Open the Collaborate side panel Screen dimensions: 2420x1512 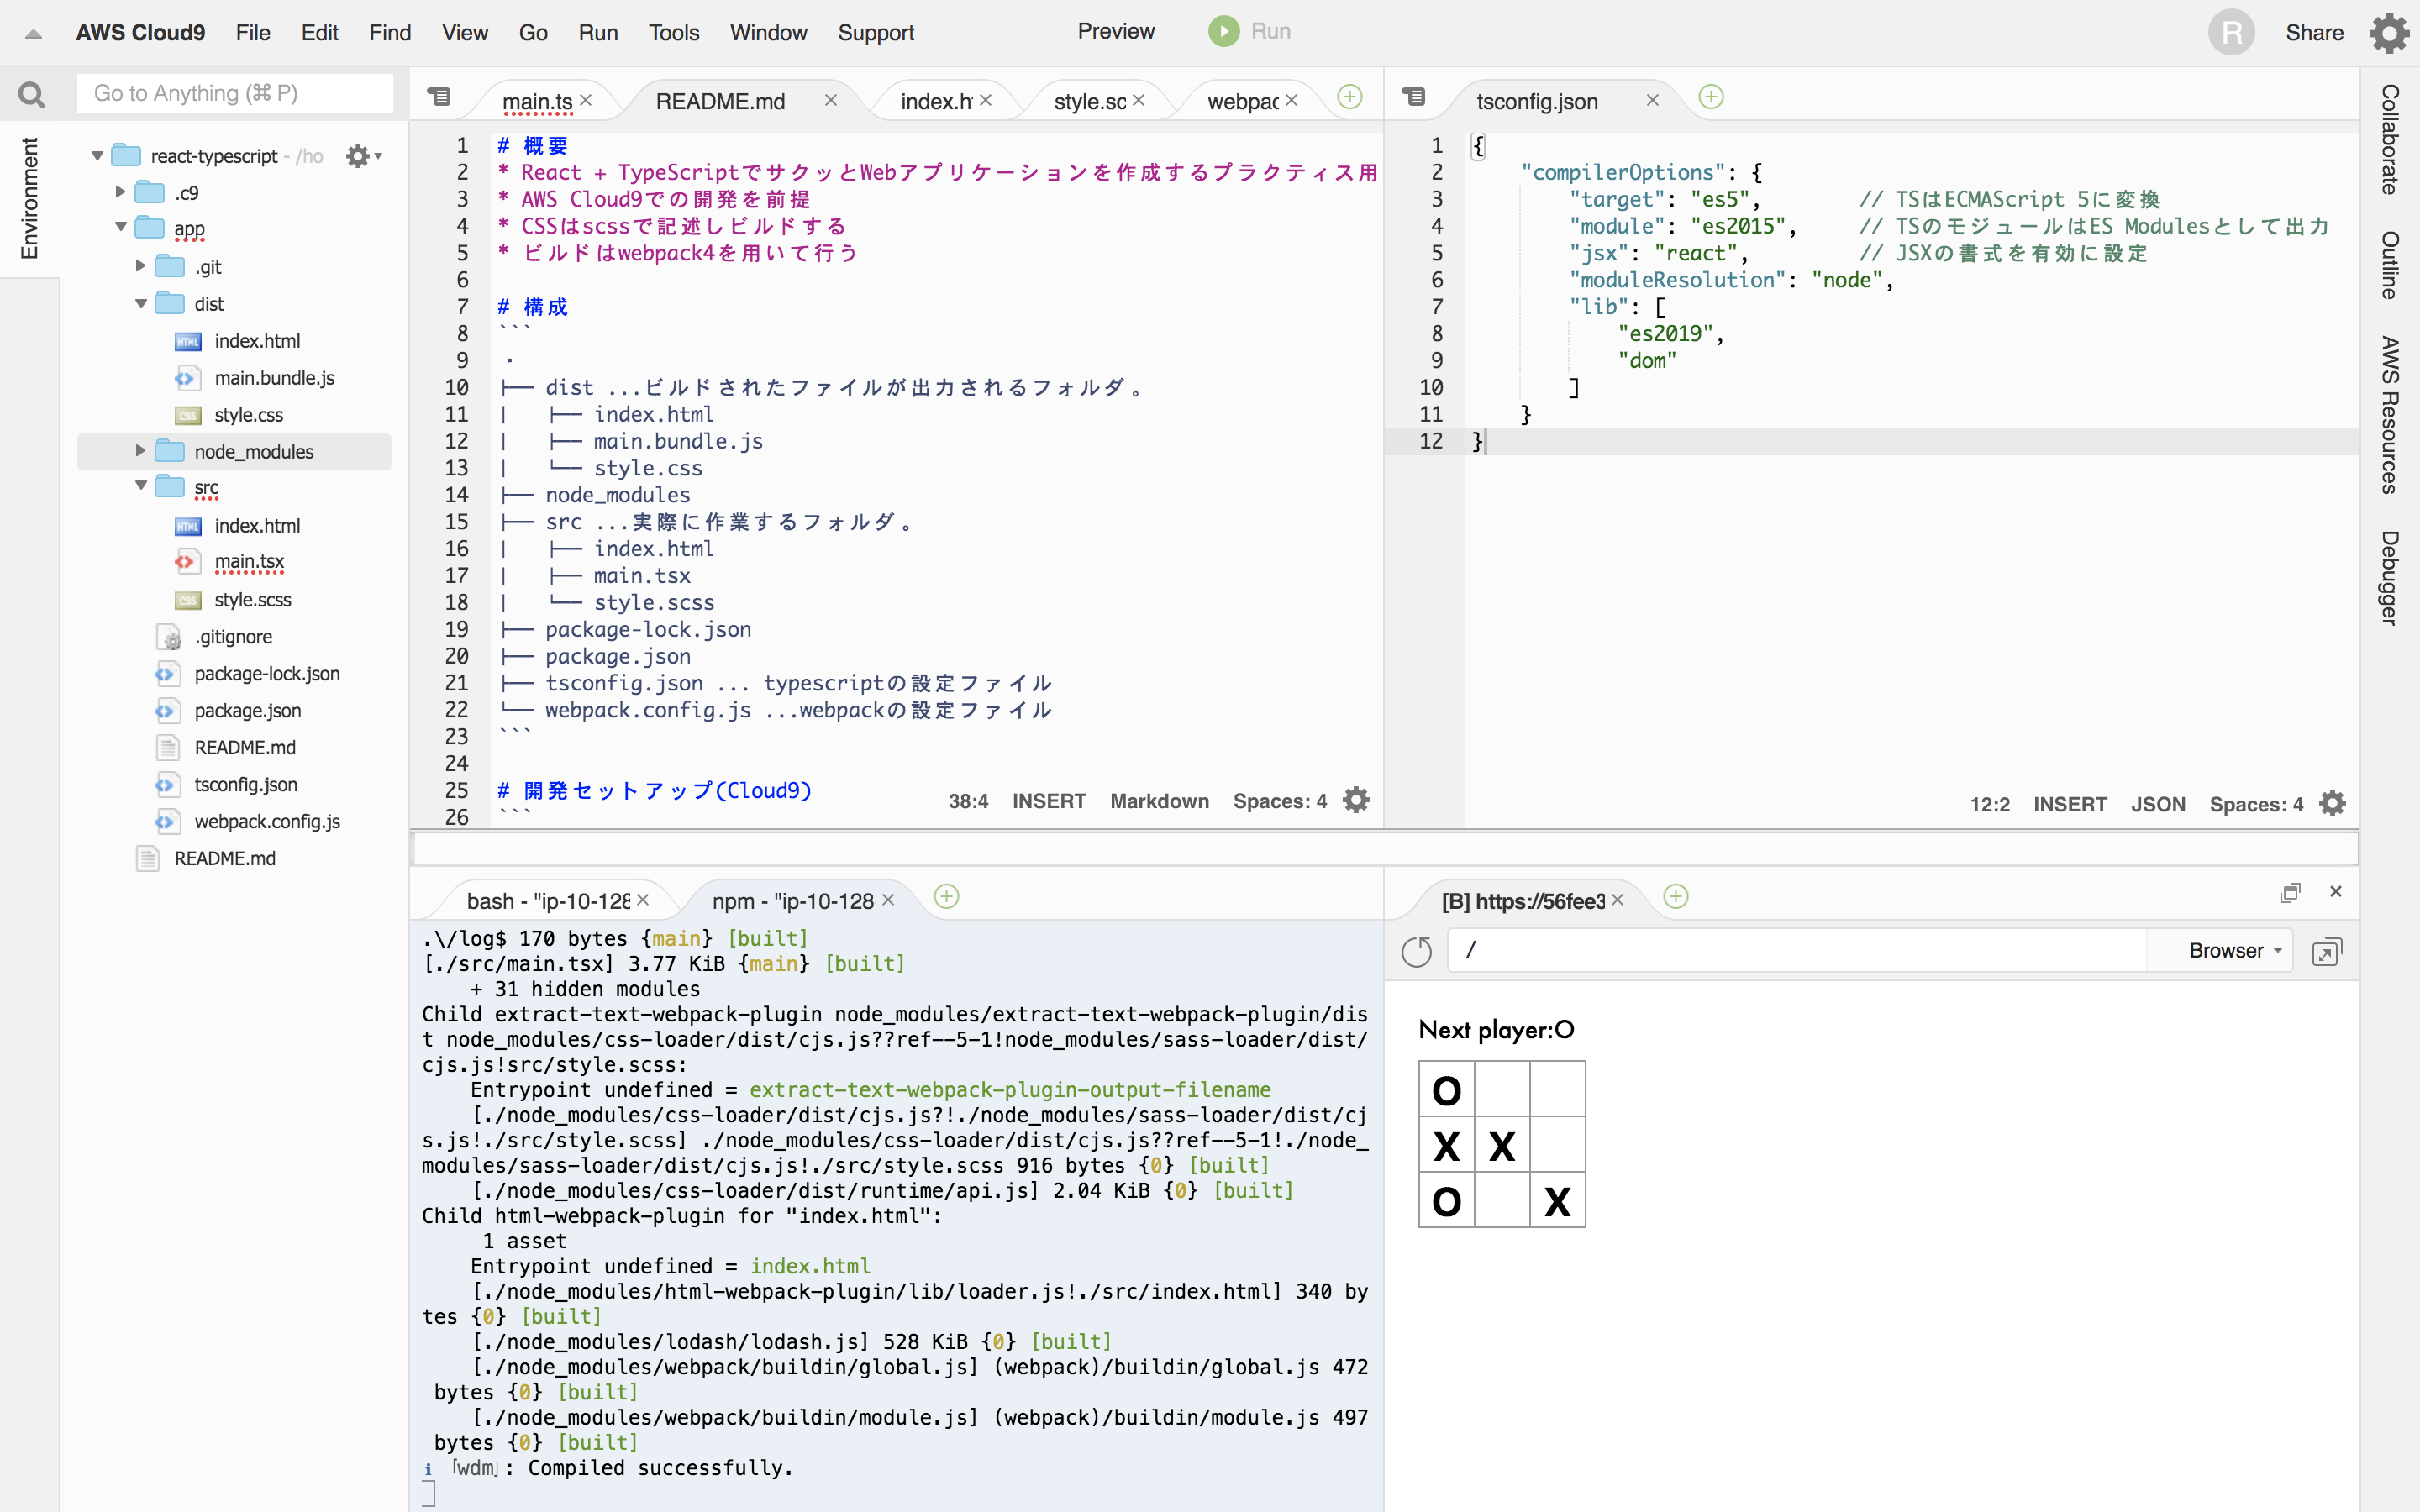[2390, 139]
